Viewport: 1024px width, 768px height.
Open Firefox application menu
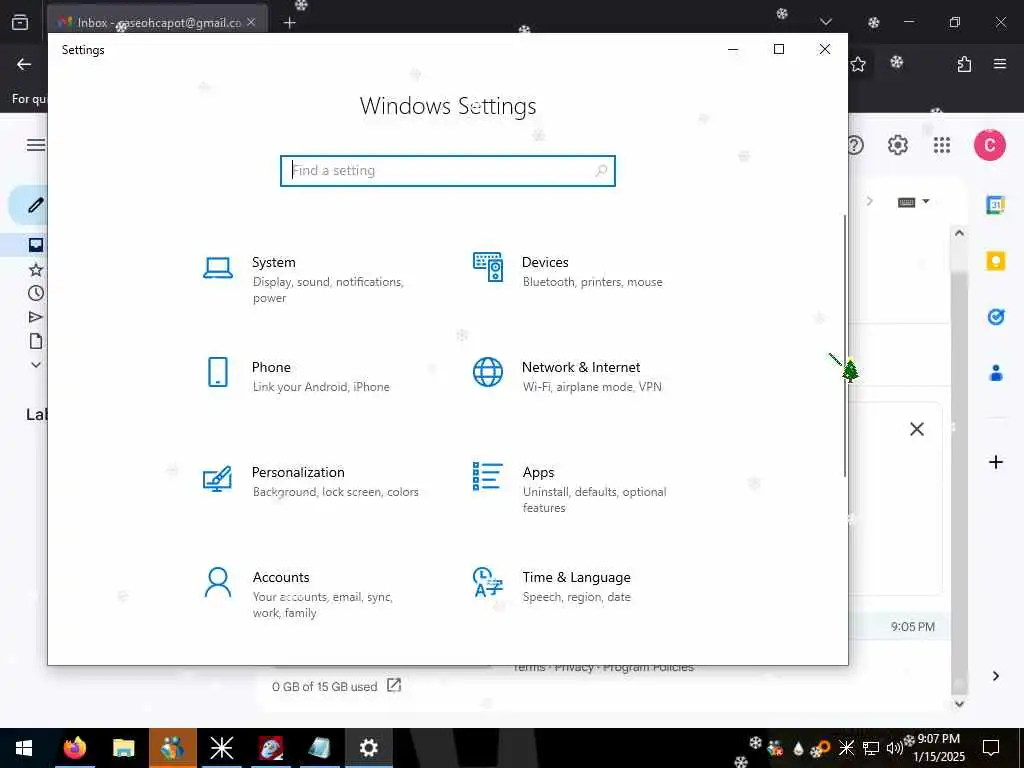click(x=1000, y=64)
